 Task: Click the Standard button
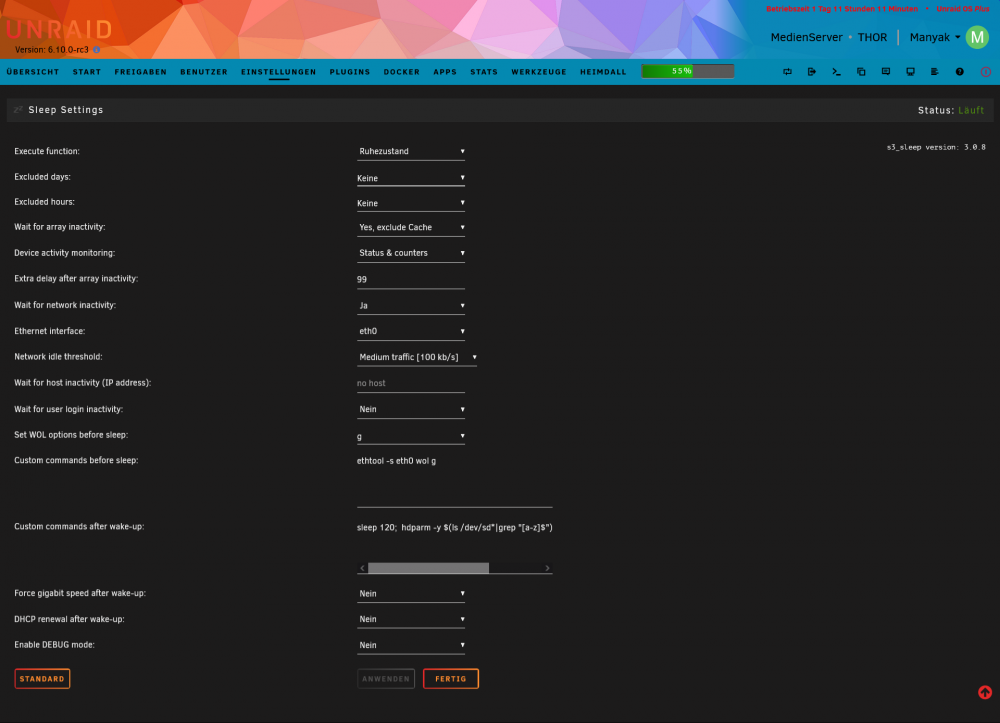click(x=42, y=679)
